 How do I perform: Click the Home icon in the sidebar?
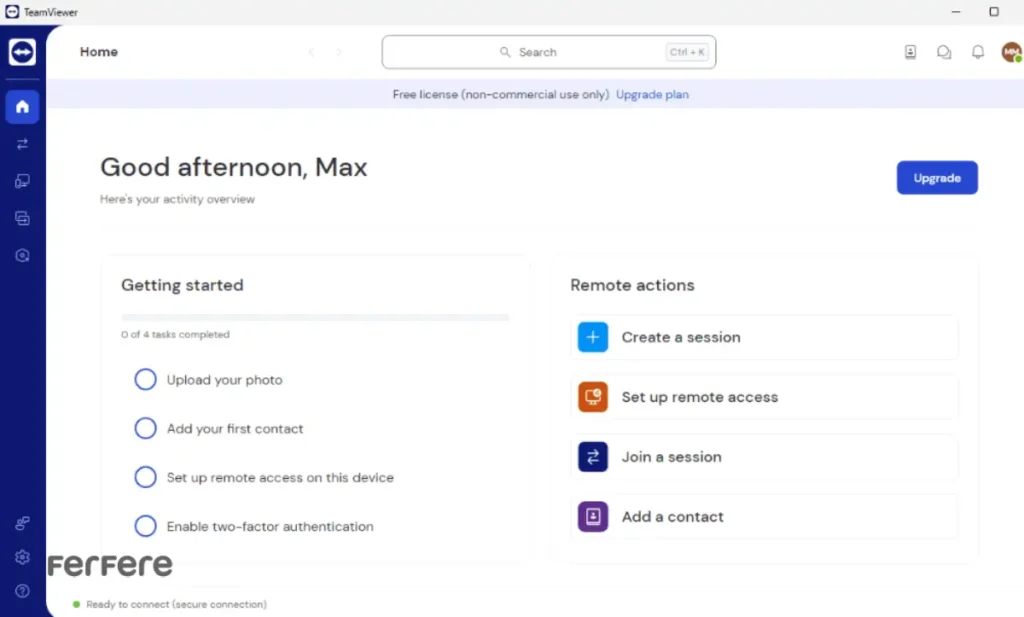click(22, 107)
